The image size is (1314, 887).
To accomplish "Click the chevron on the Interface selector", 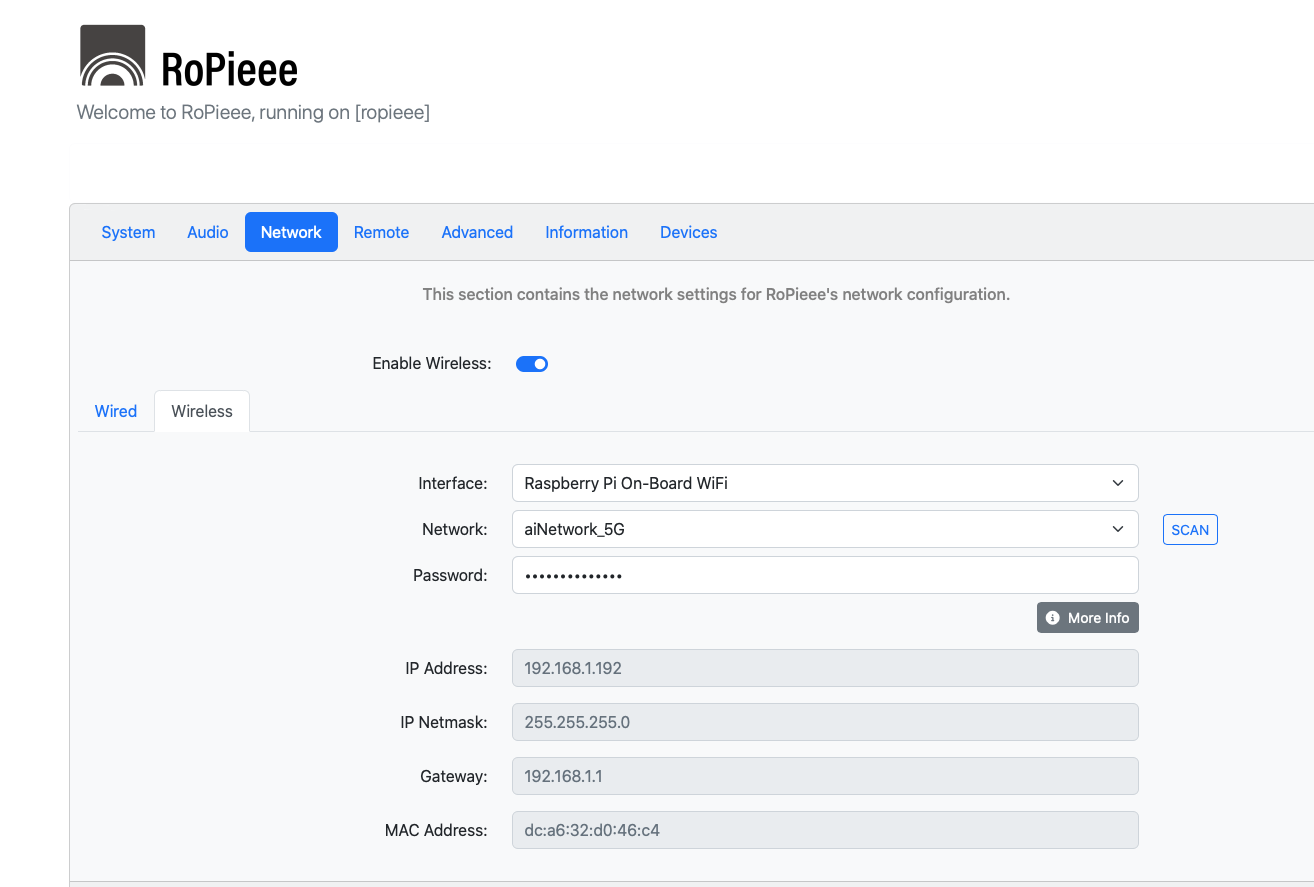I will (1117, 483).
